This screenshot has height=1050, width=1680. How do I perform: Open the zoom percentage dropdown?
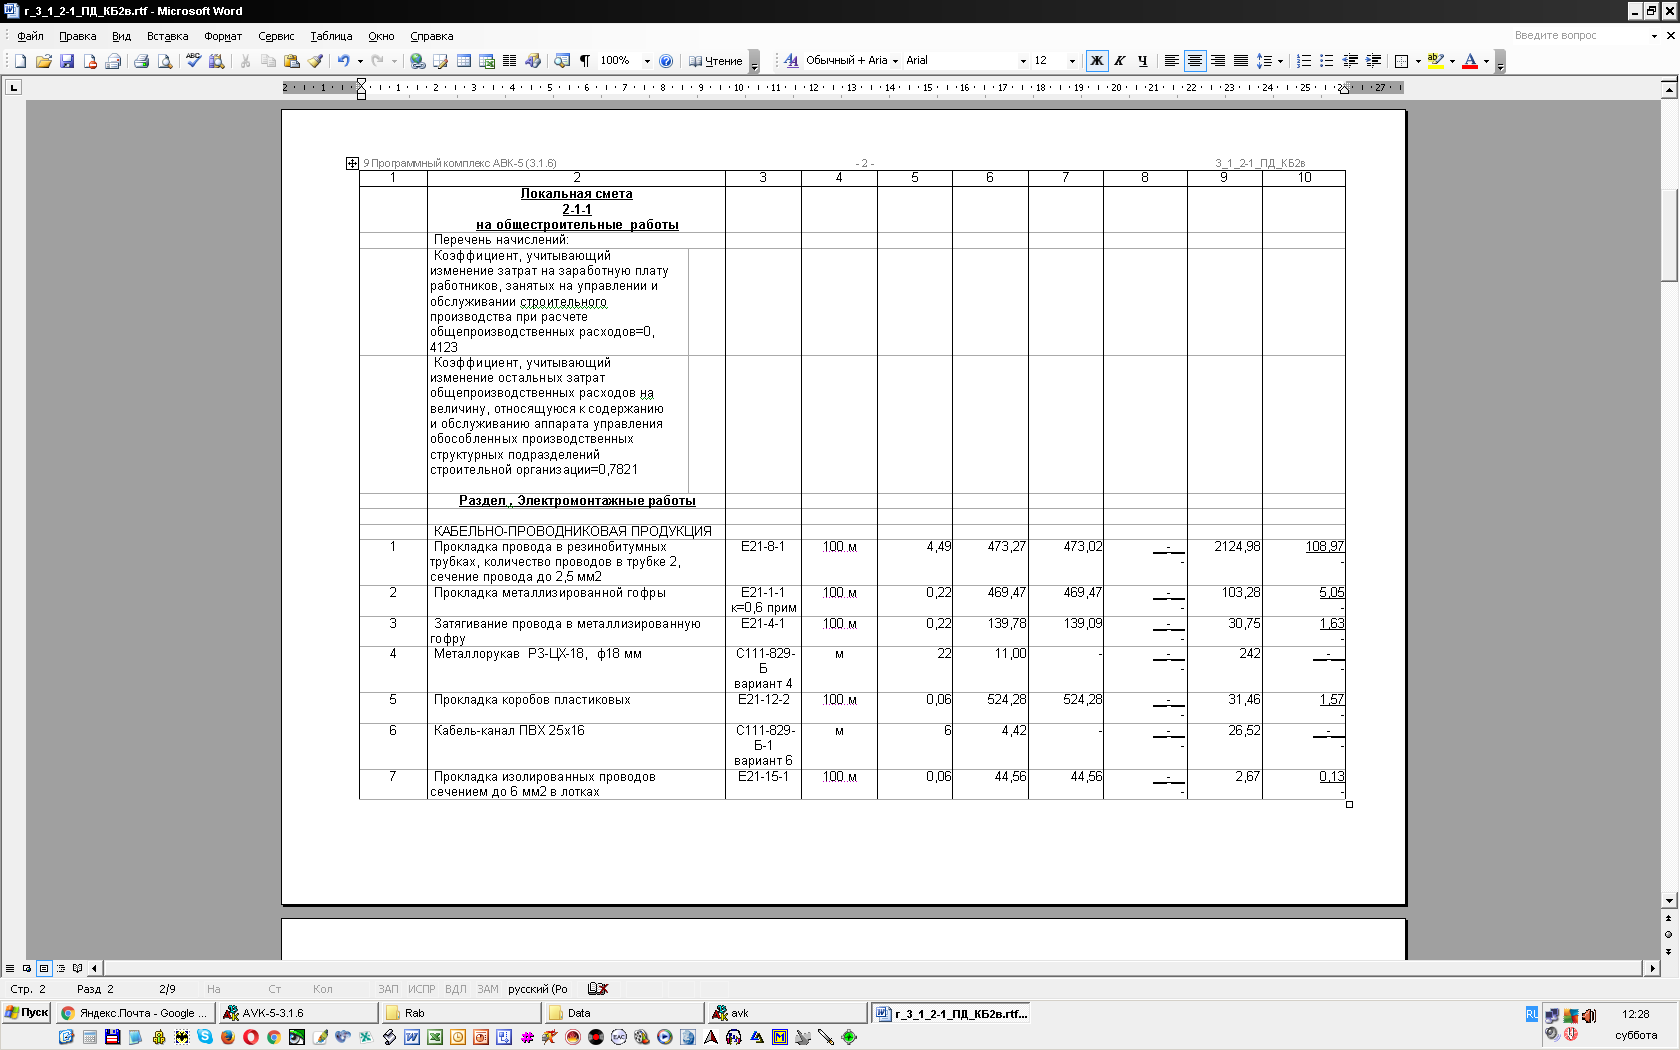[x=647, y=61]
